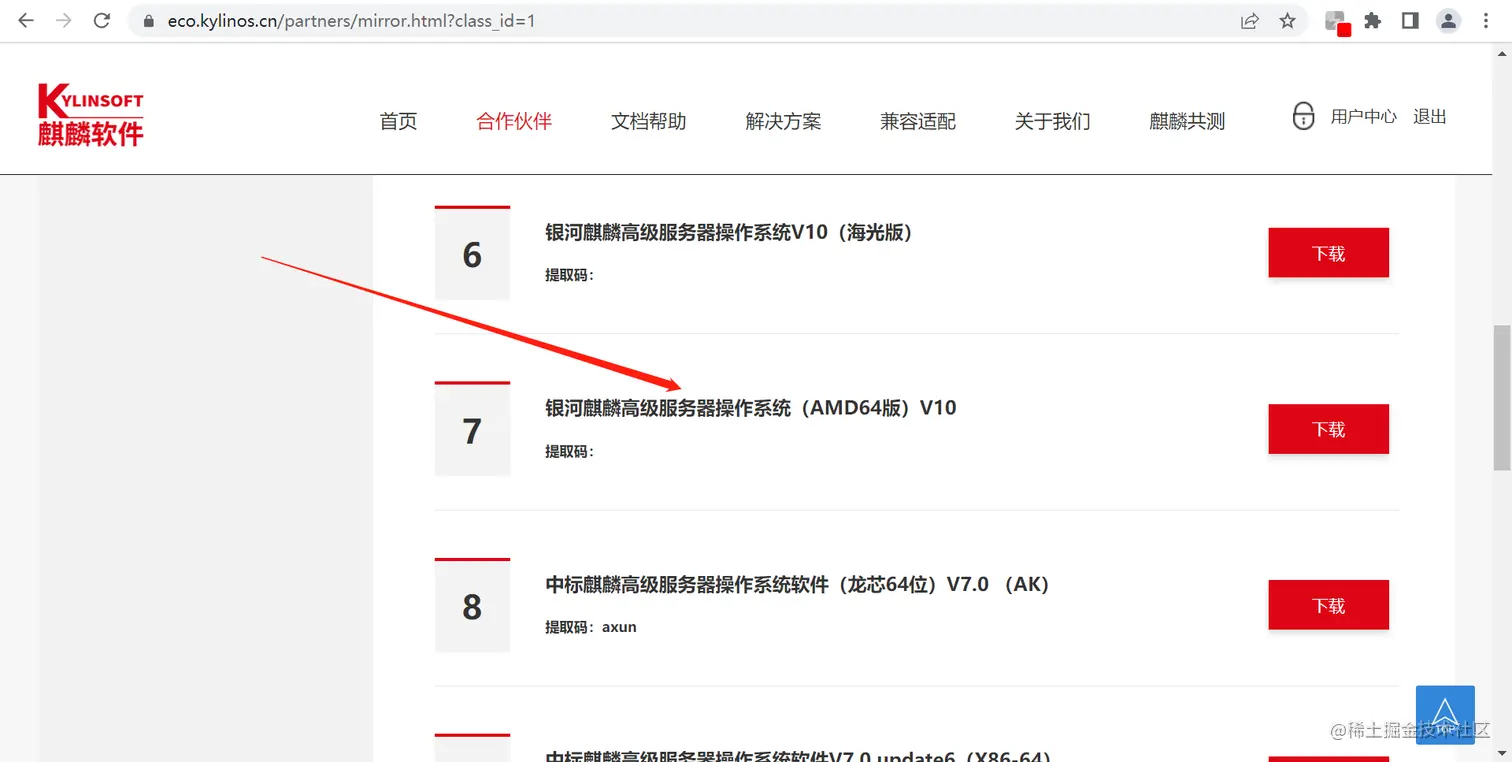Click the page vertical scrollbar thumb
This screenshot has width=1512, height=762.
[x=1502, y=397]
